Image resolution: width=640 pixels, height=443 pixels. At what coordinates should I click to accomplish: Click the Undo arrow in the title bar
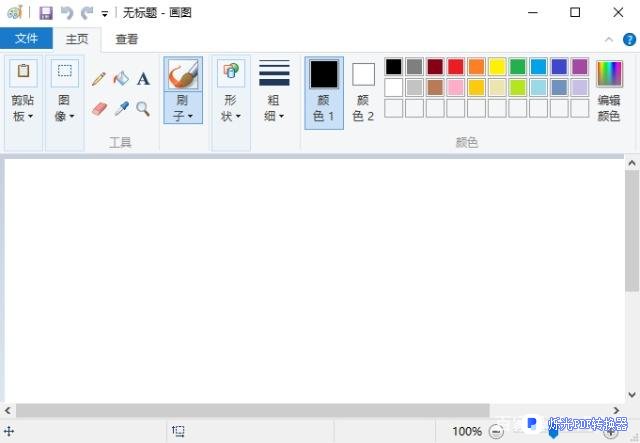(67, 13)
